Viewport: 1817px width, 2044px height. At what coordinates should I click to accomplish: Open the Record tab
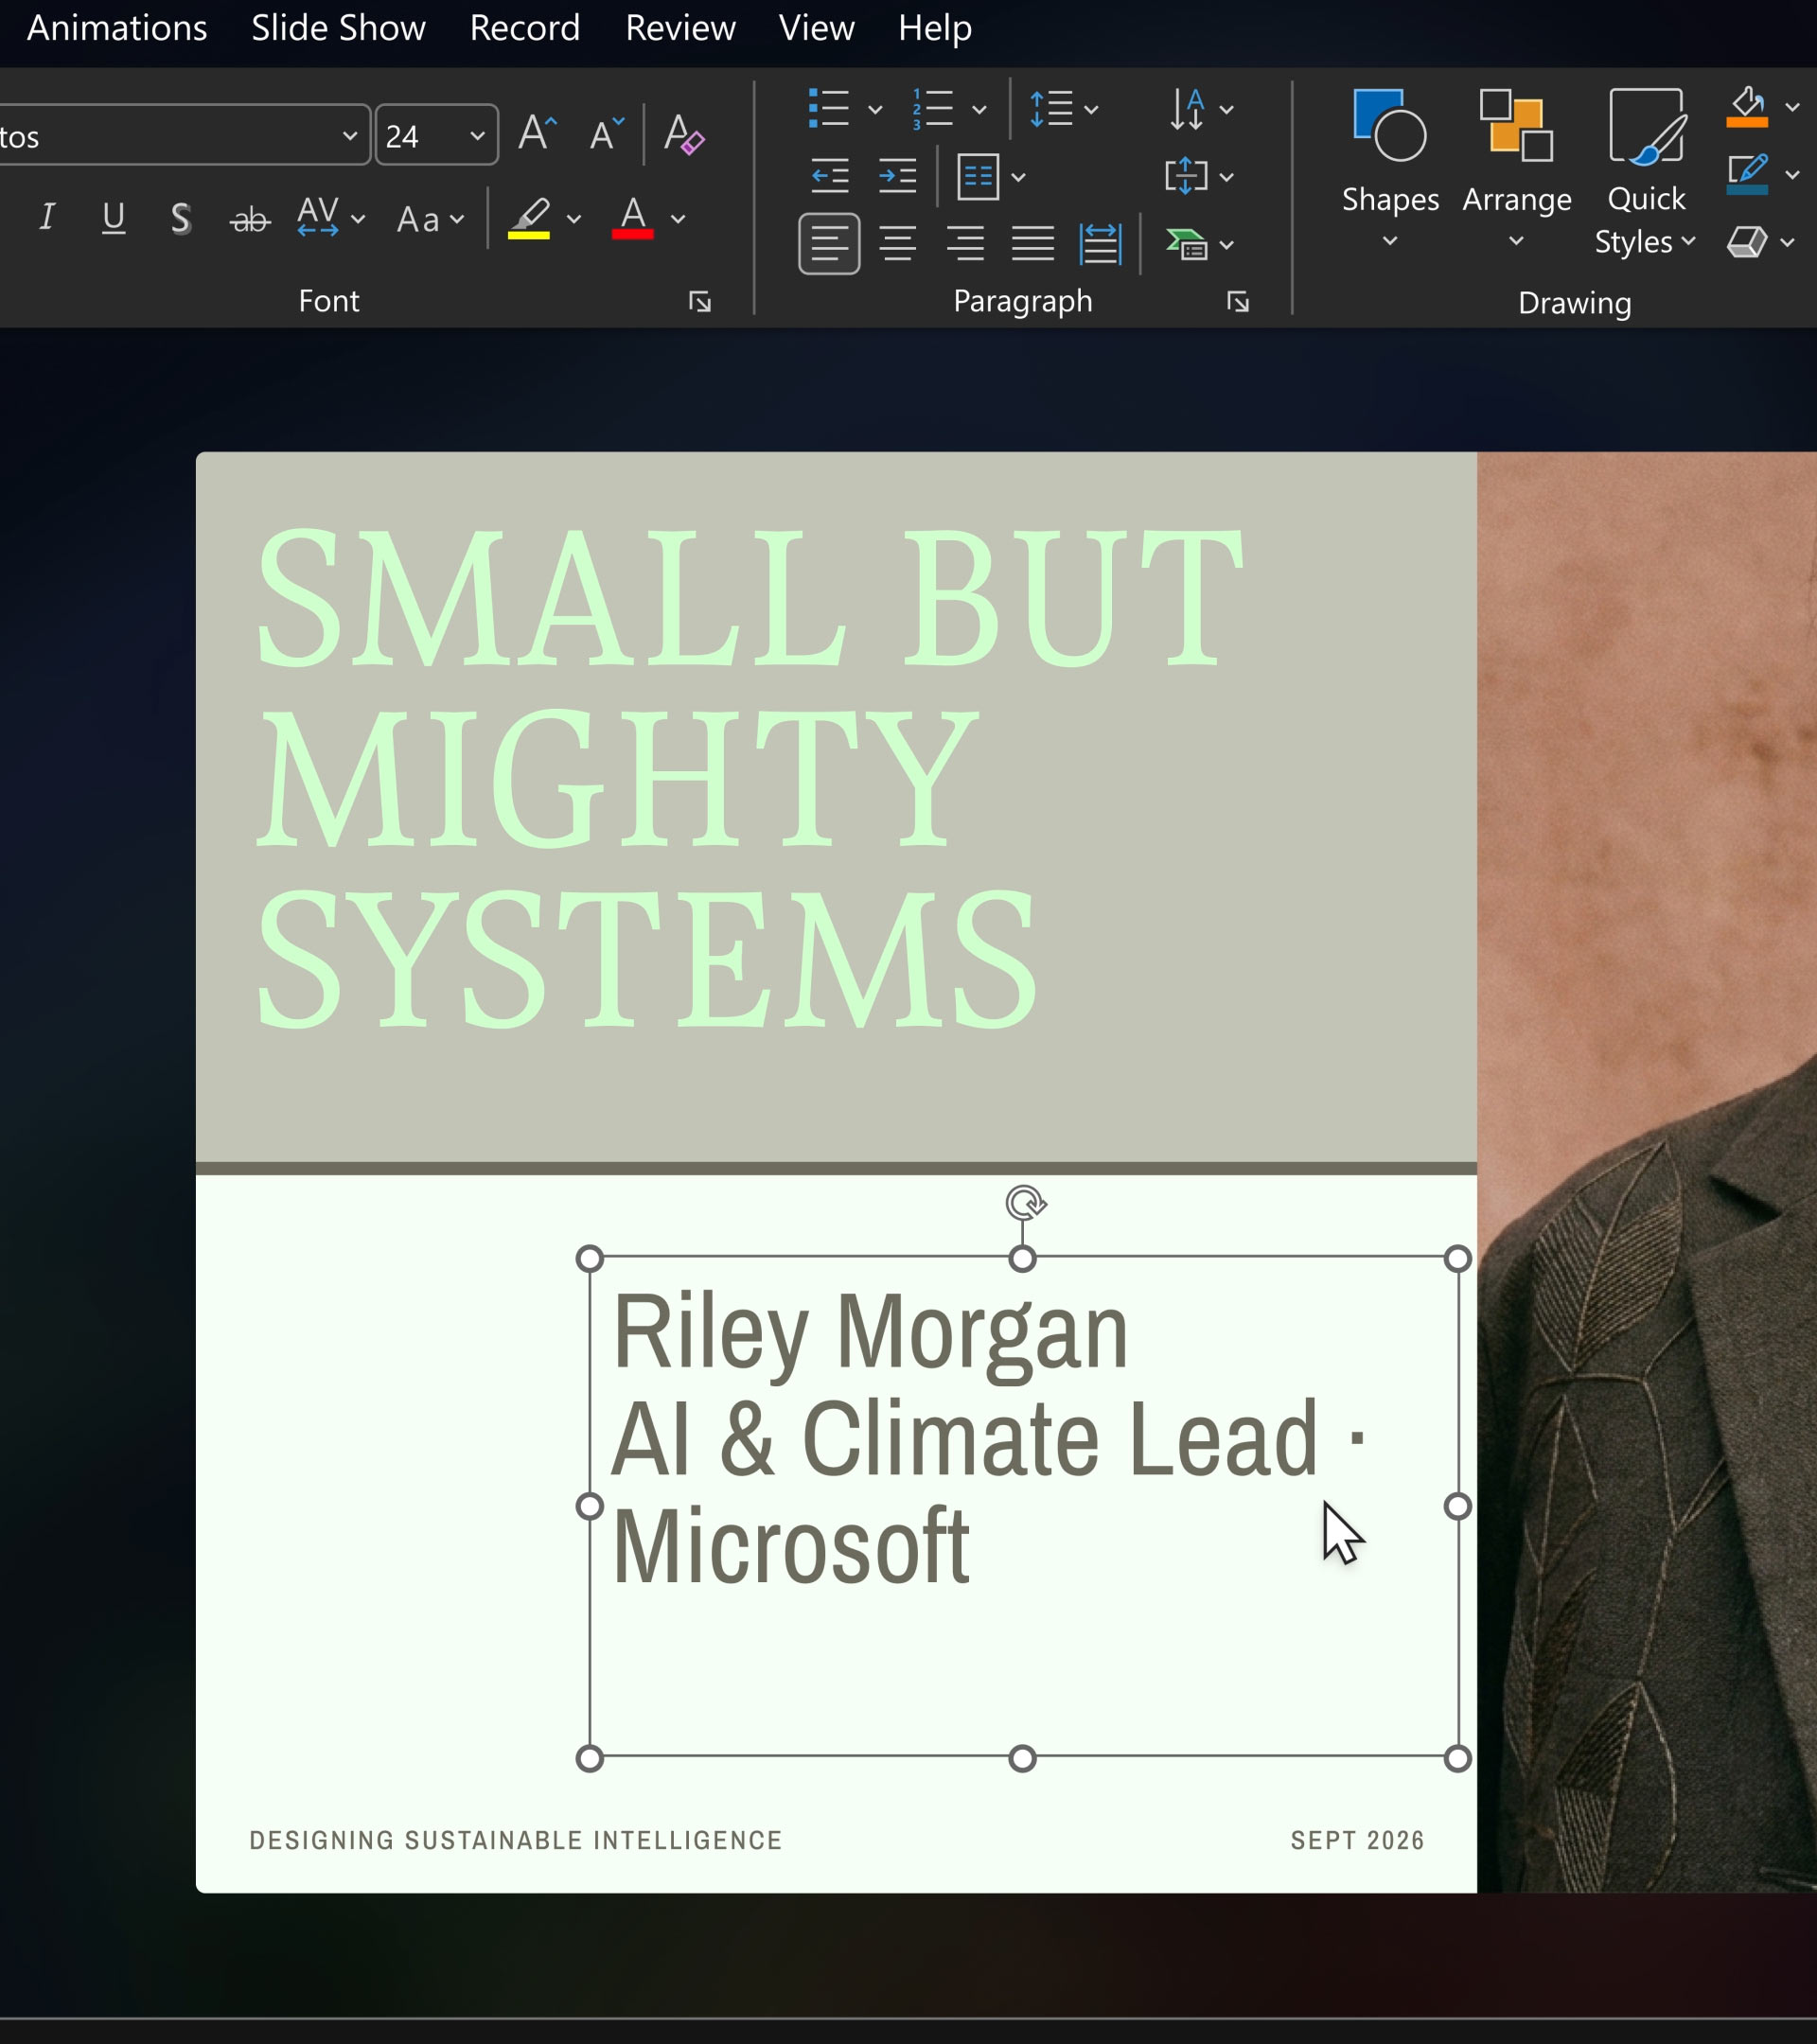[525, 28]
